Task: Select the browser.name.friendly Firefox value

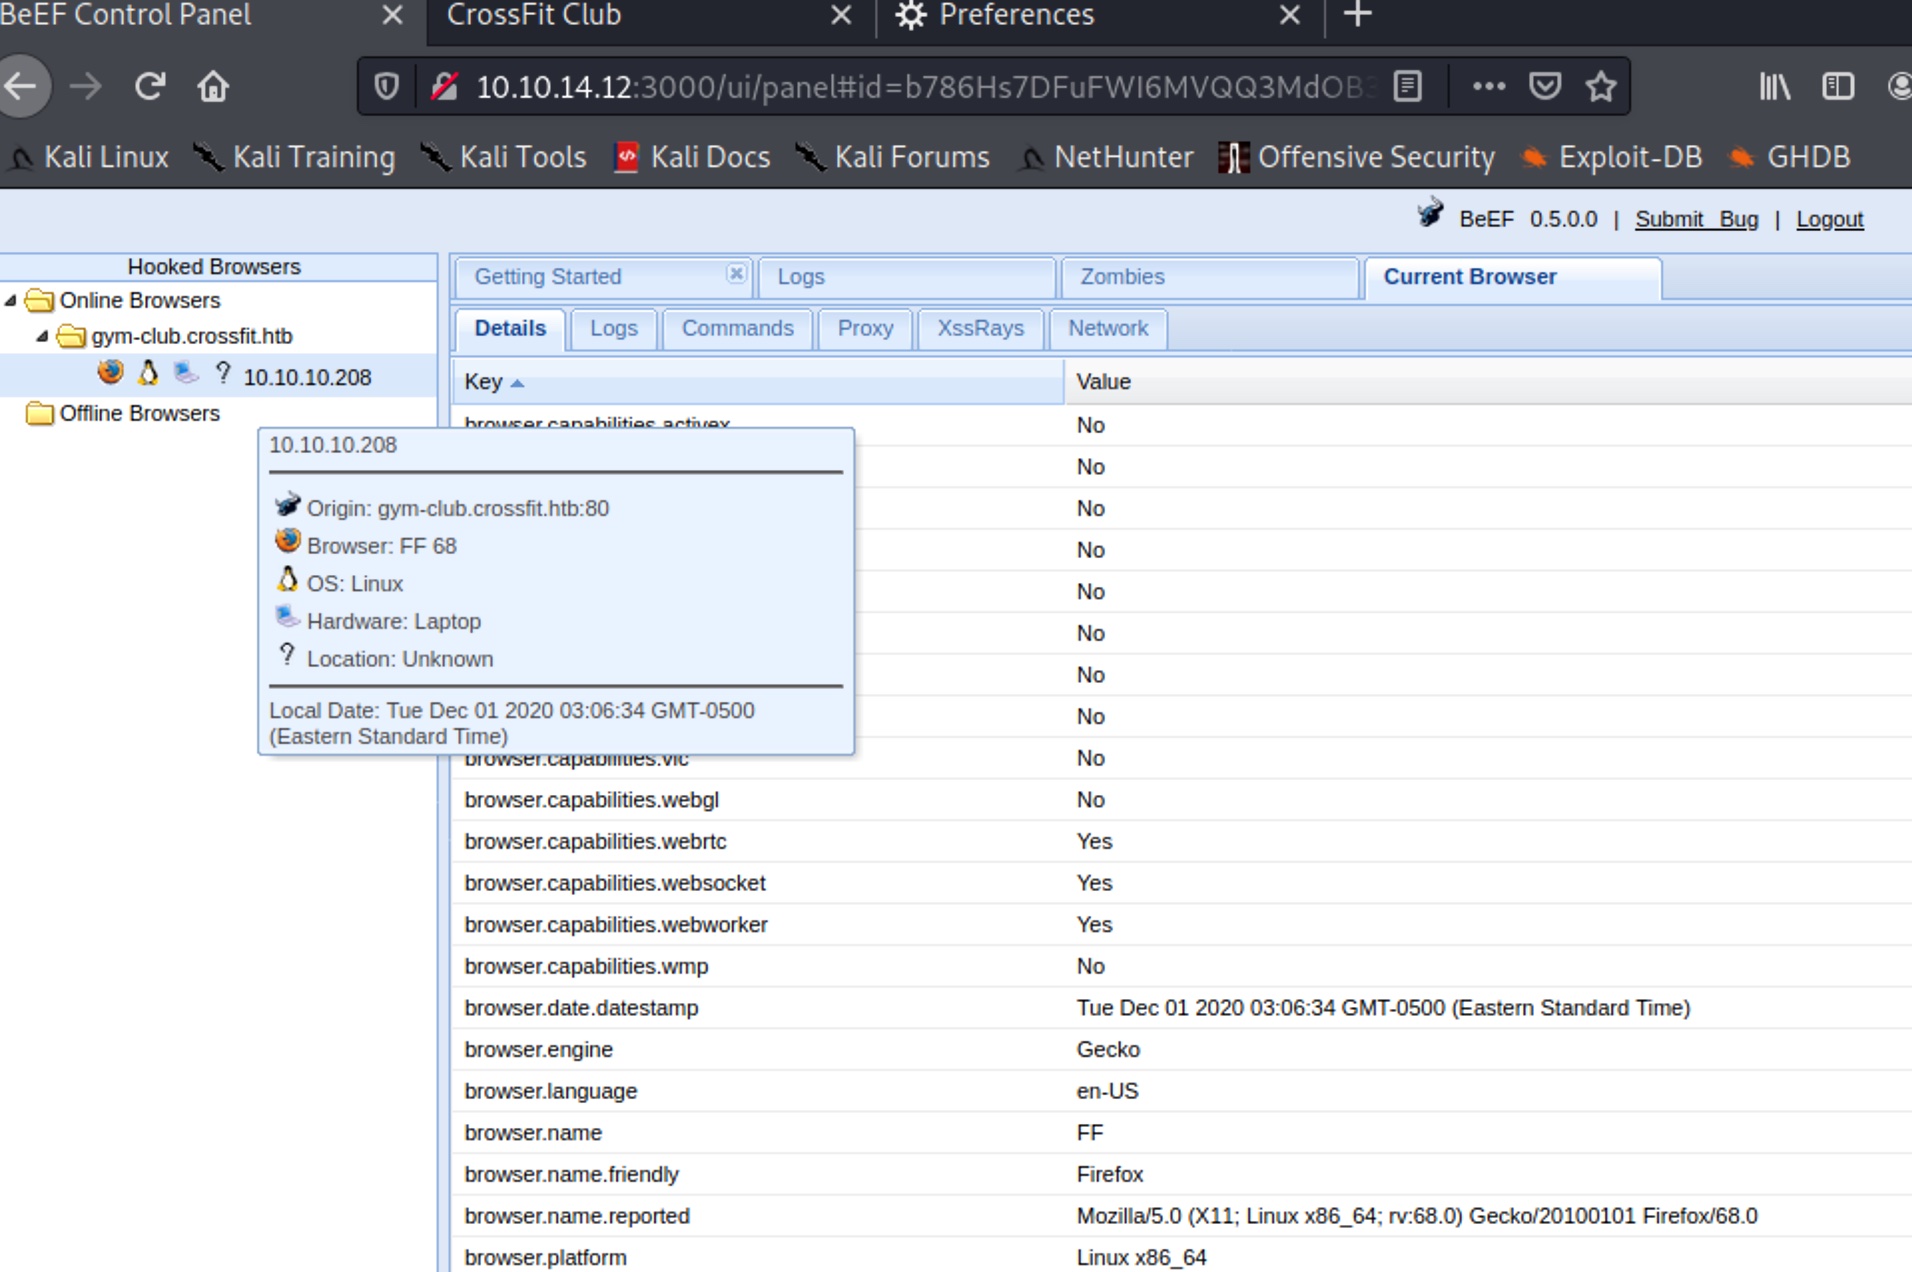Action: (1110, 1174)
